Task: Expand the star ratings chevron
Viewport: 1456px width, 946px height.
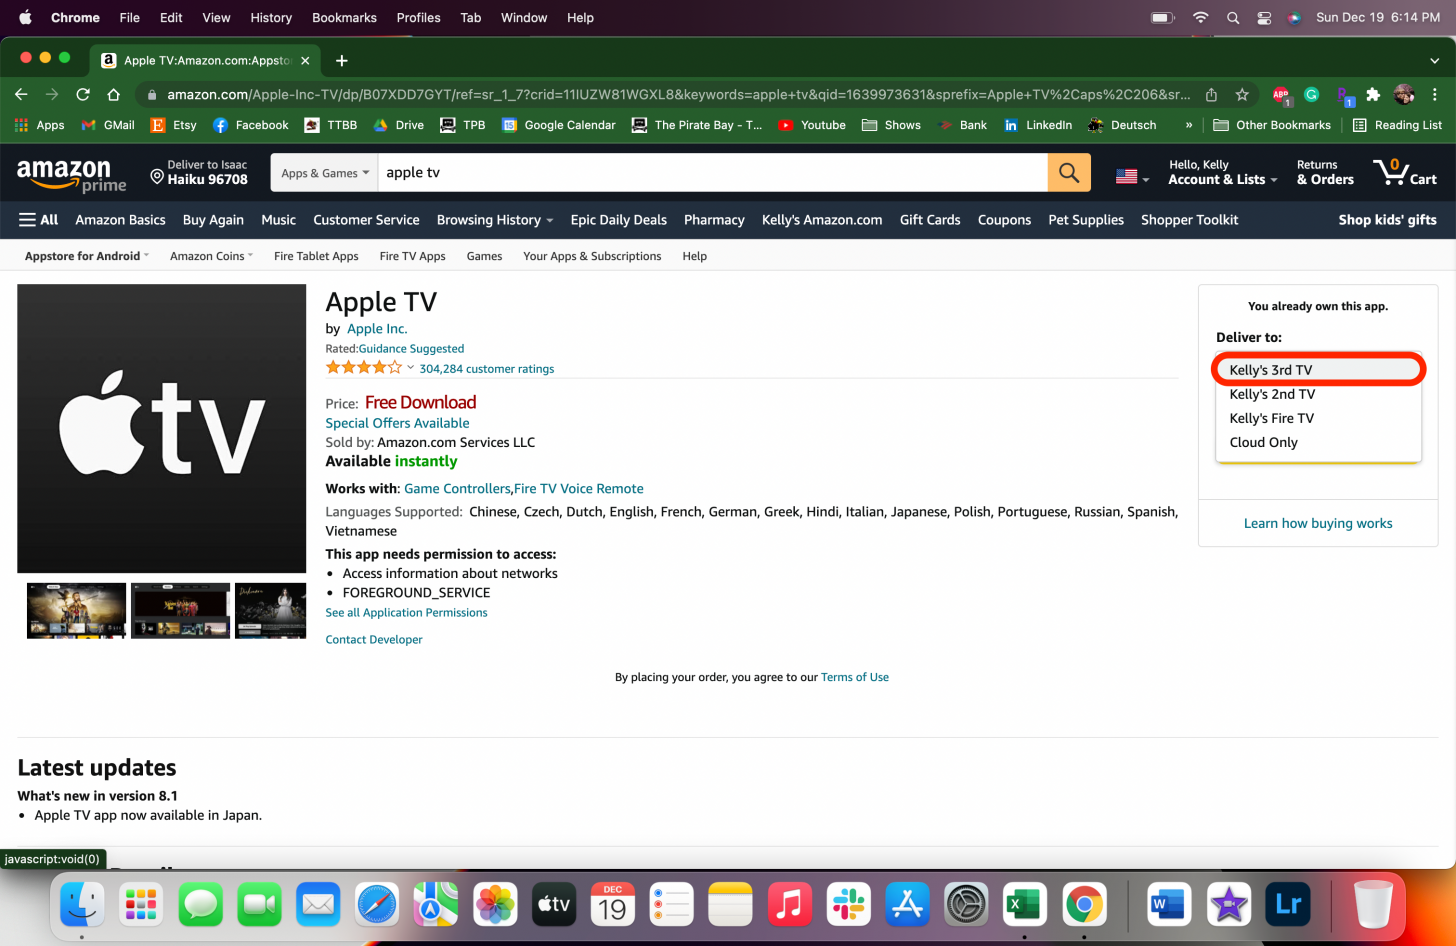Action: (x=410, y=368)
